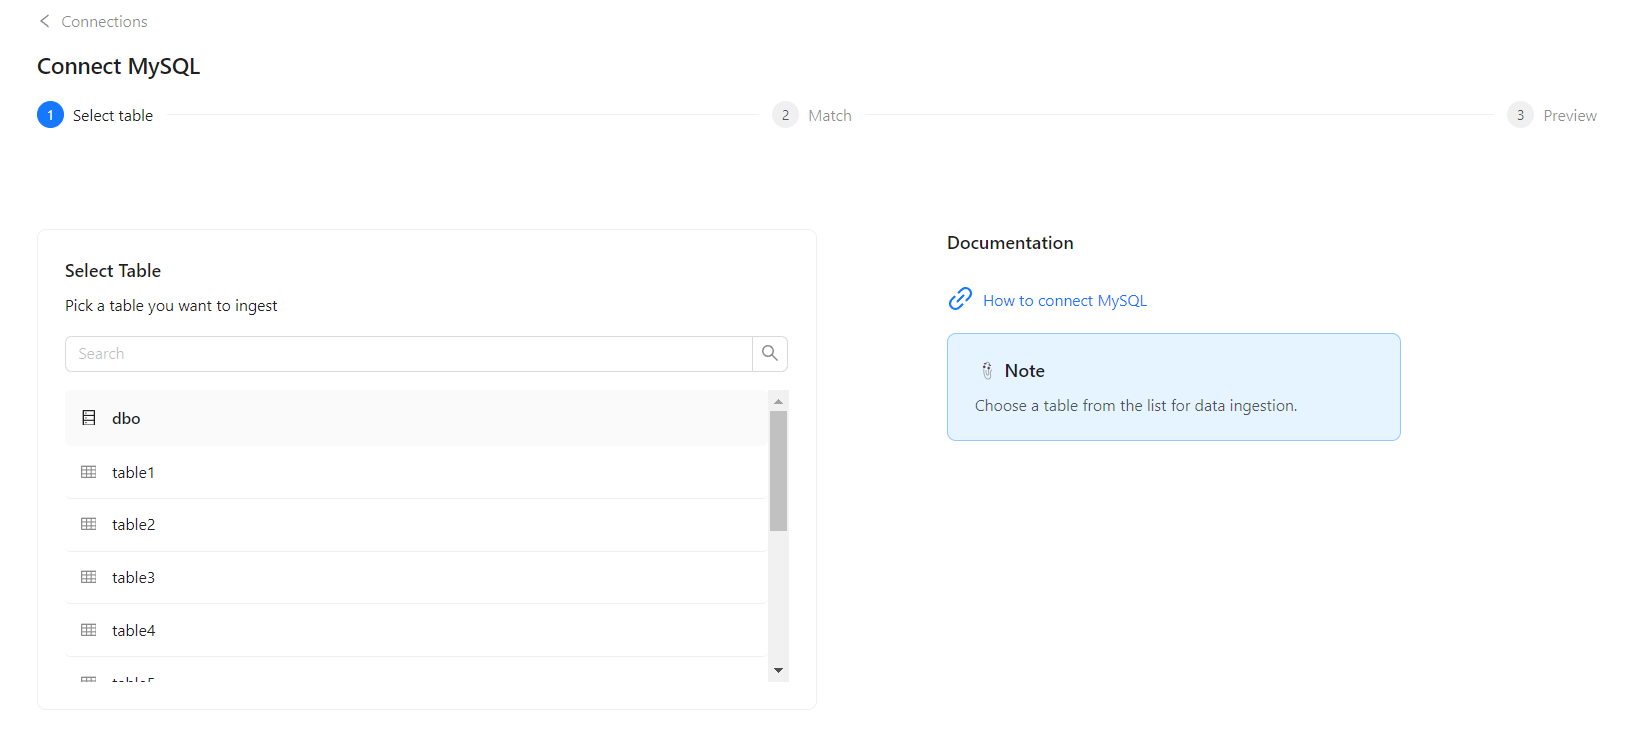Viewport: 1633px width, 749px height.
Task: Select step 2 circle for Match
Action: [785, 115]
